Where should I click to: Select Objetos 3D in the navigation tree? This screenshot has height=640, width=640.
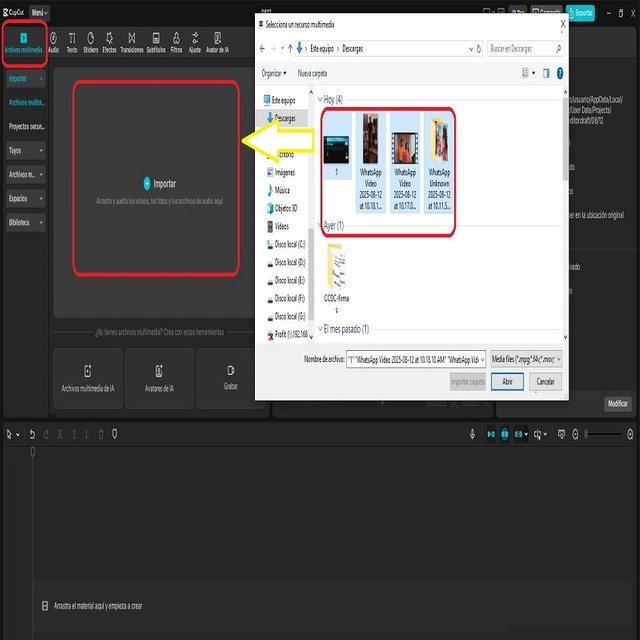click(x=282, y=208)
